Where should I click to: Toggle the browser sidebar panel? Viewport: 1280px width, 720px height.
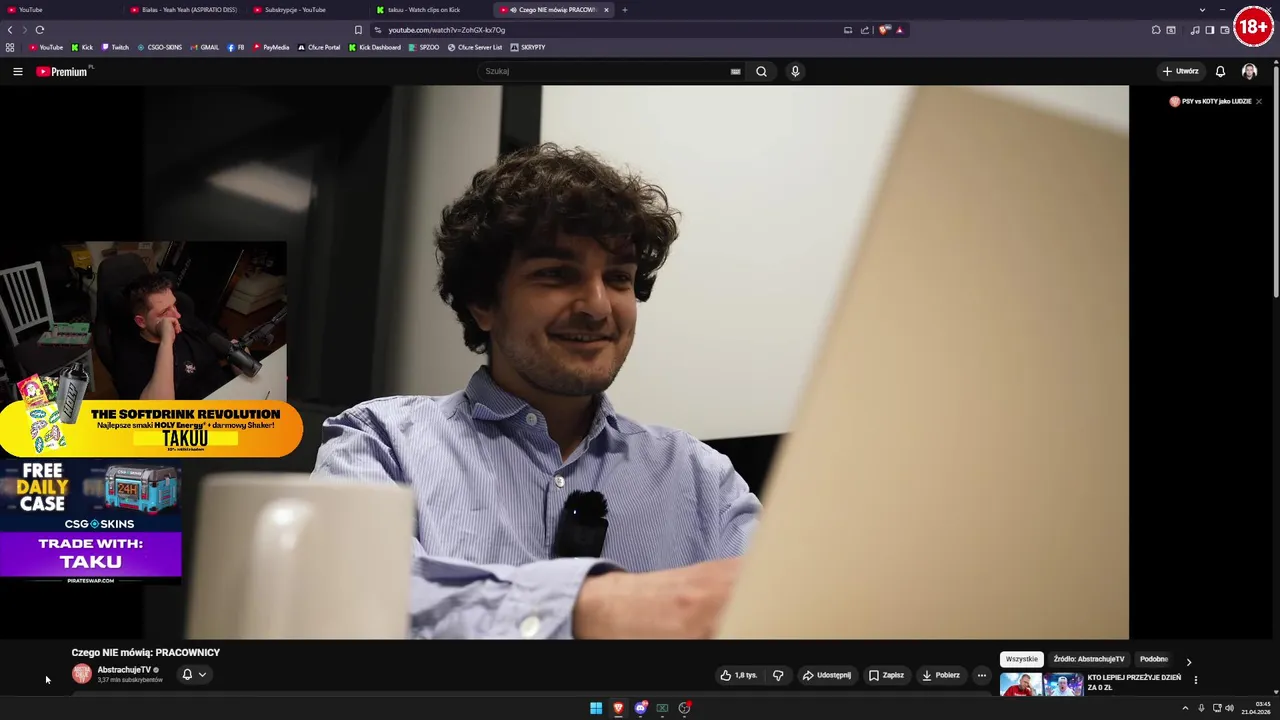click(1210, 30)
